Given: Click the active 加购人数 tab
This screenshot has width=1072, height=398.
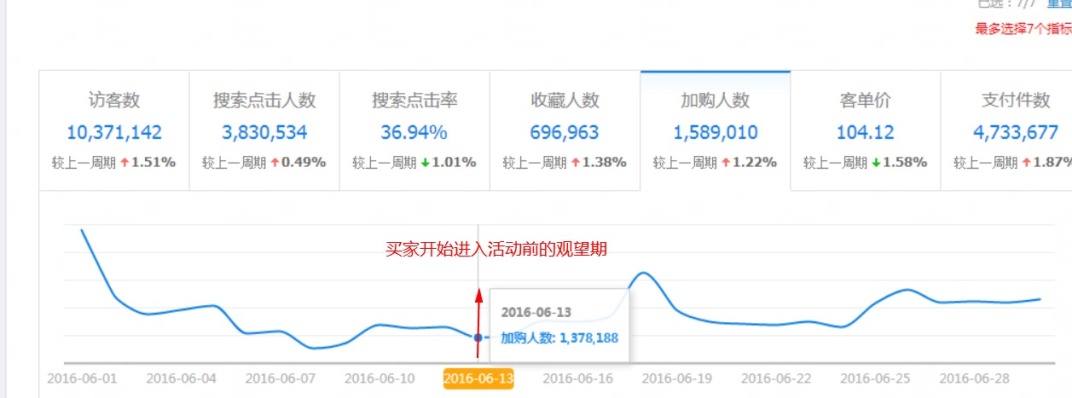Looking at the screenshot, I should click(x=716, y=131).
